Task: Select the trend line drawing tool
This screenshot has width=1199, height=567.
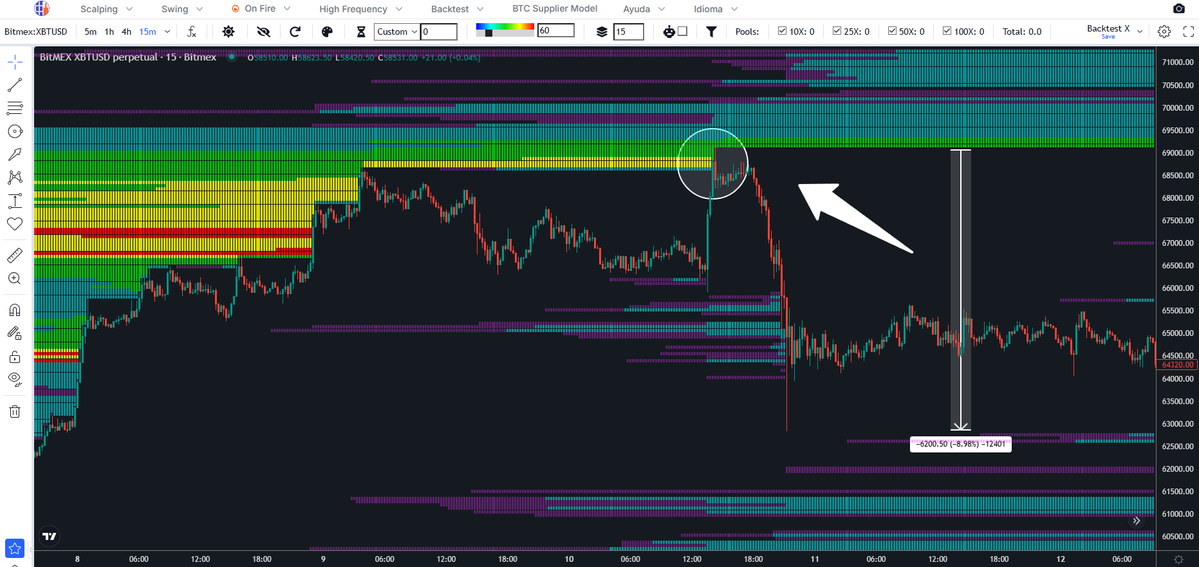Action: pos(15,85)
